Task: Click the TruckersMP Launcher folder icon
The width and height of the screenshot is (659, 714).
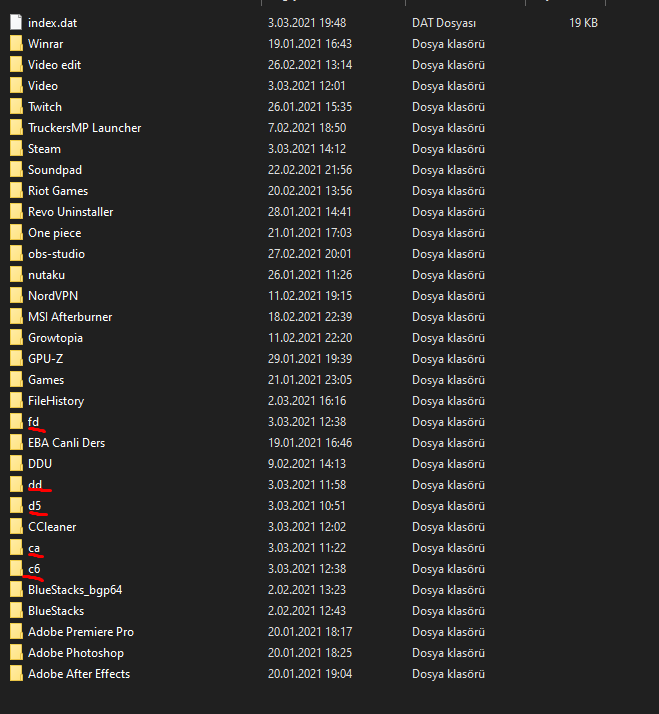Action: tap(16, 128)
